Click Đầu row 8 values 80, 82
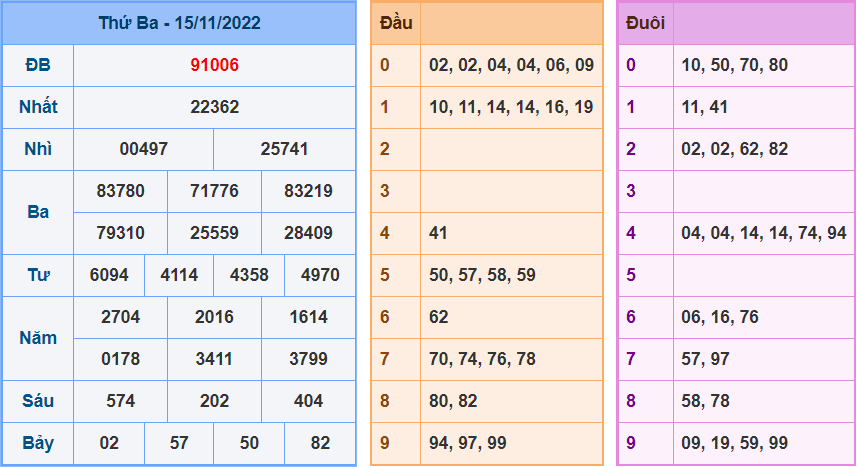857x467 pixels. 453,401
